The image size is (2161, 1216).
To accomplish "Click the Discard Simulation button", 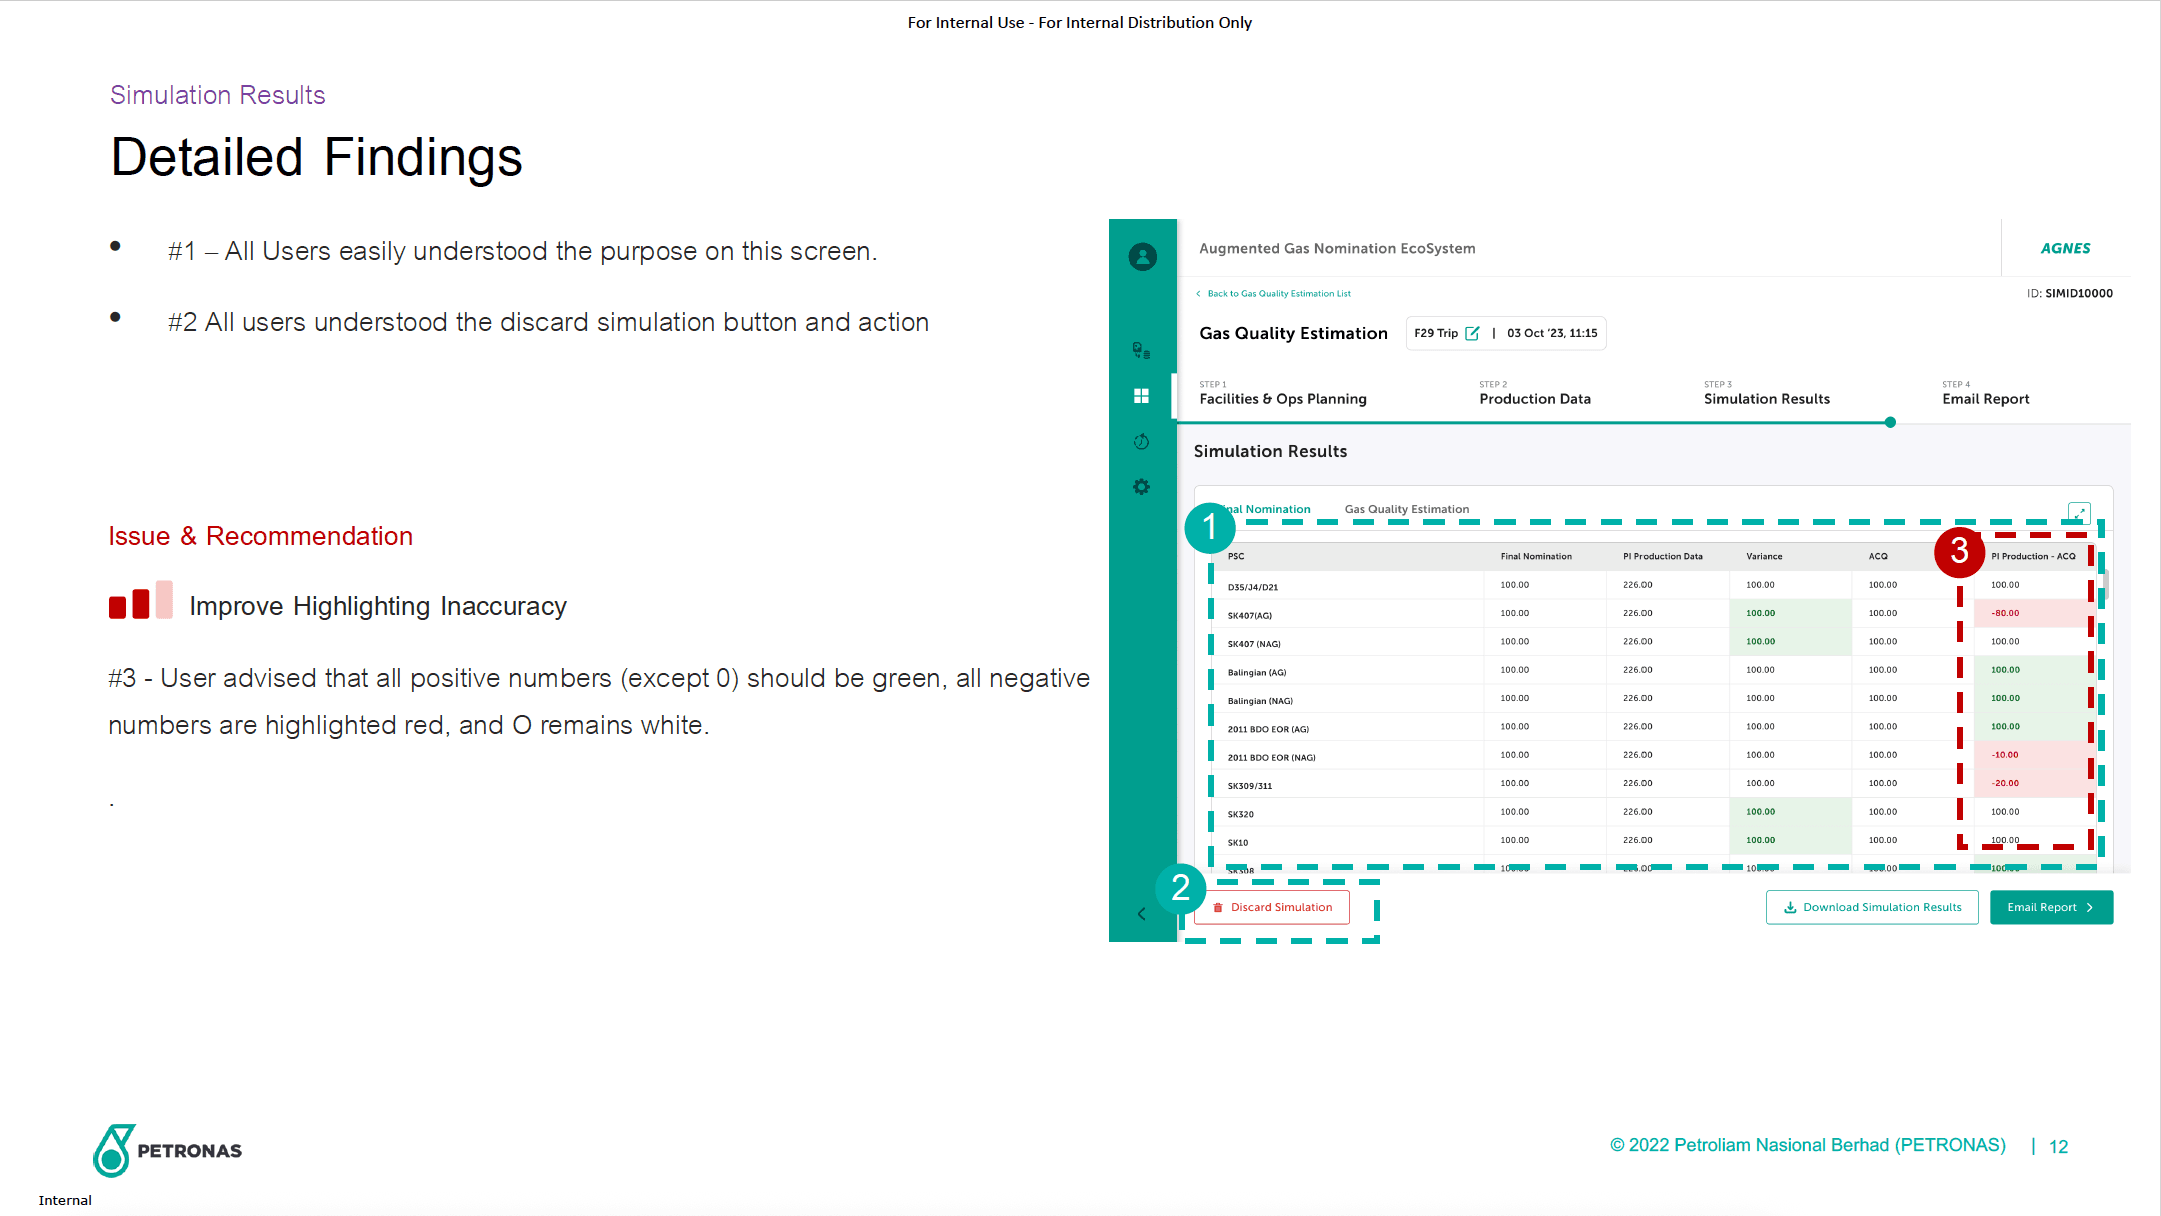I will tap(1272, 908).
